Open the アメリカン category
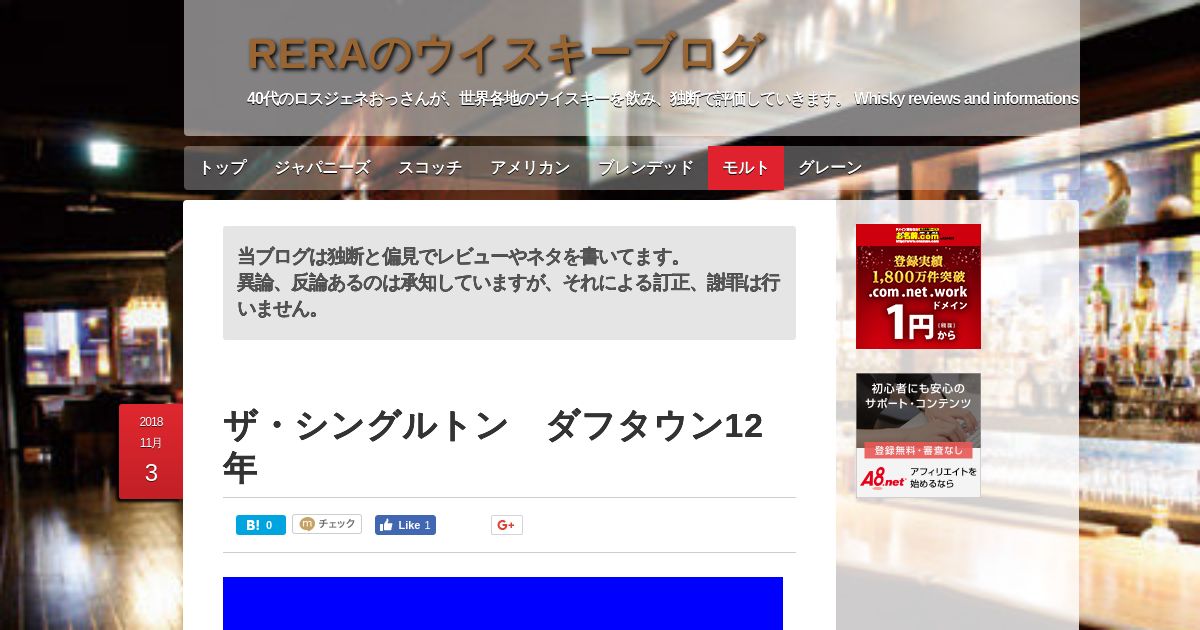Screen dimensions: 1200x630 tap(530, 168)
